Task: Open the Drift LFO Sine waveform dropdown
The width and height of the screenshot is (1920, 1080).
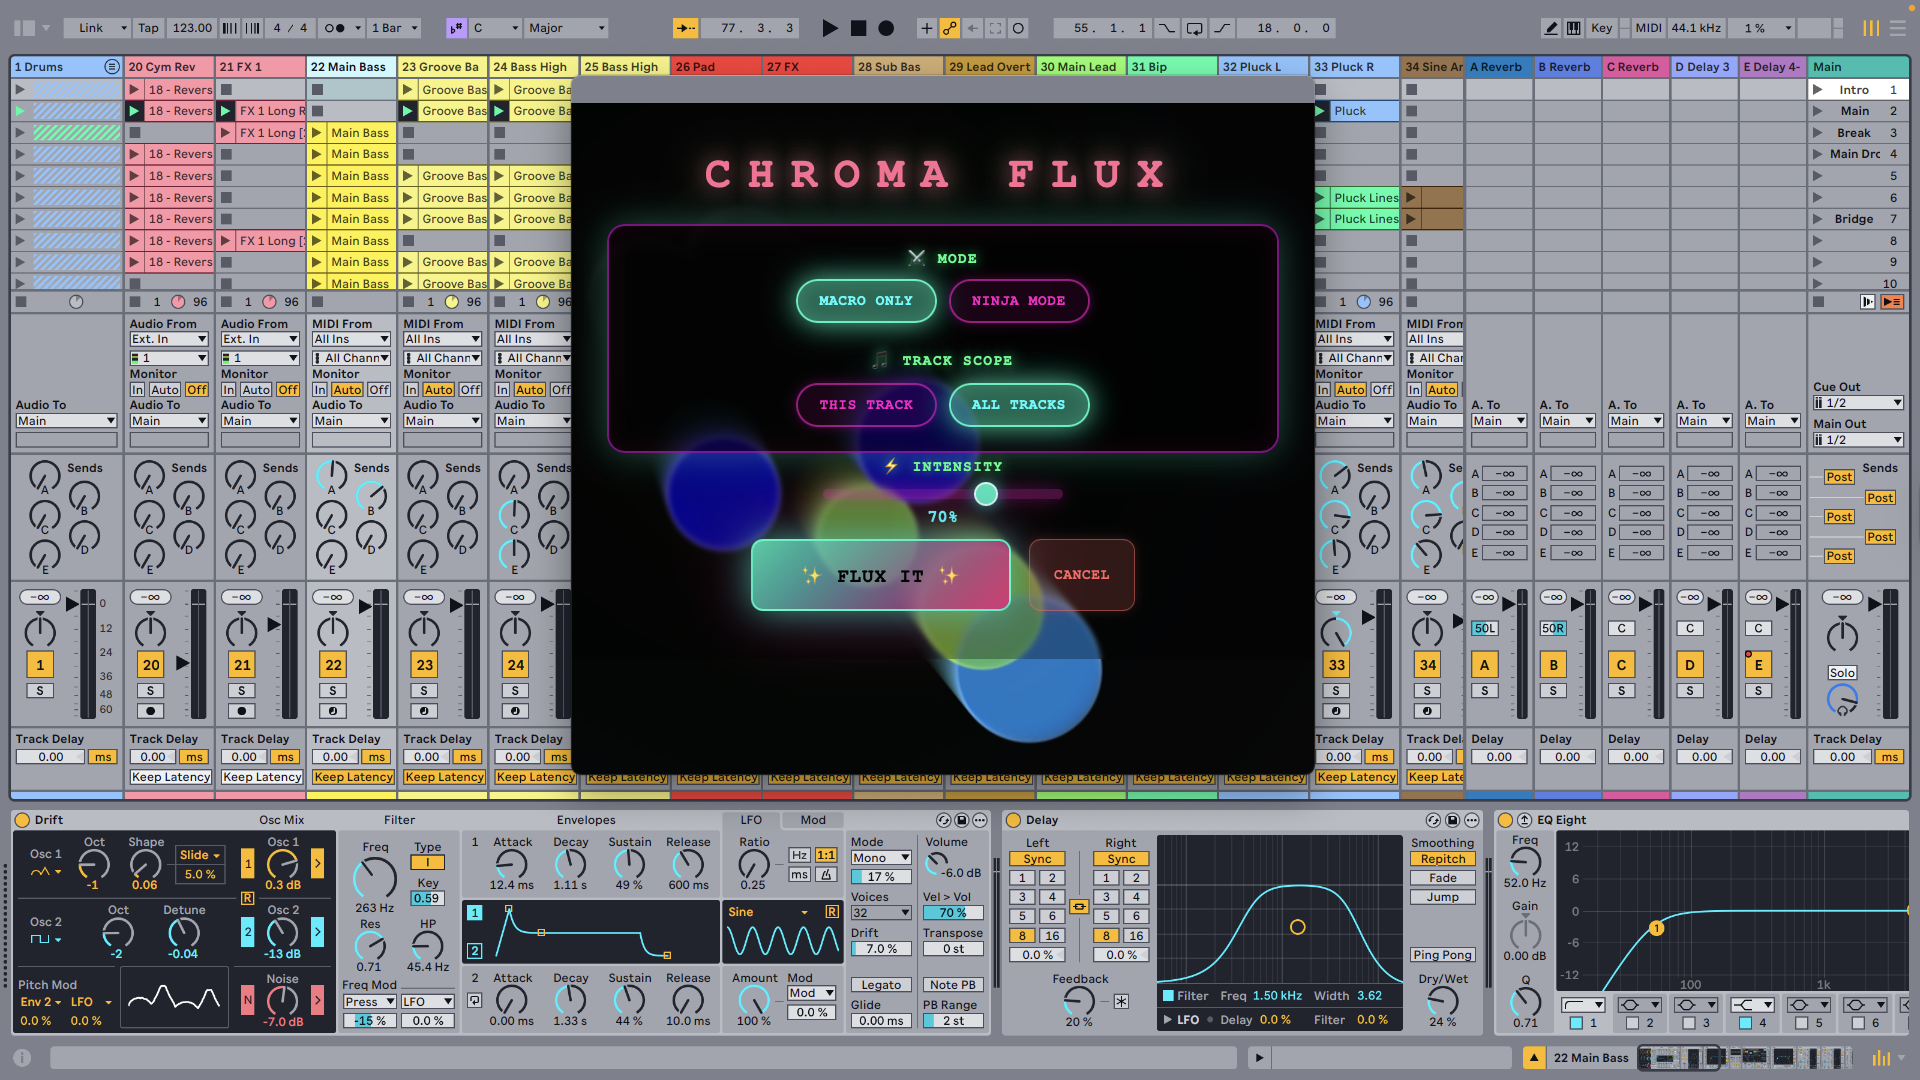Action: click(x=768, y=912)
